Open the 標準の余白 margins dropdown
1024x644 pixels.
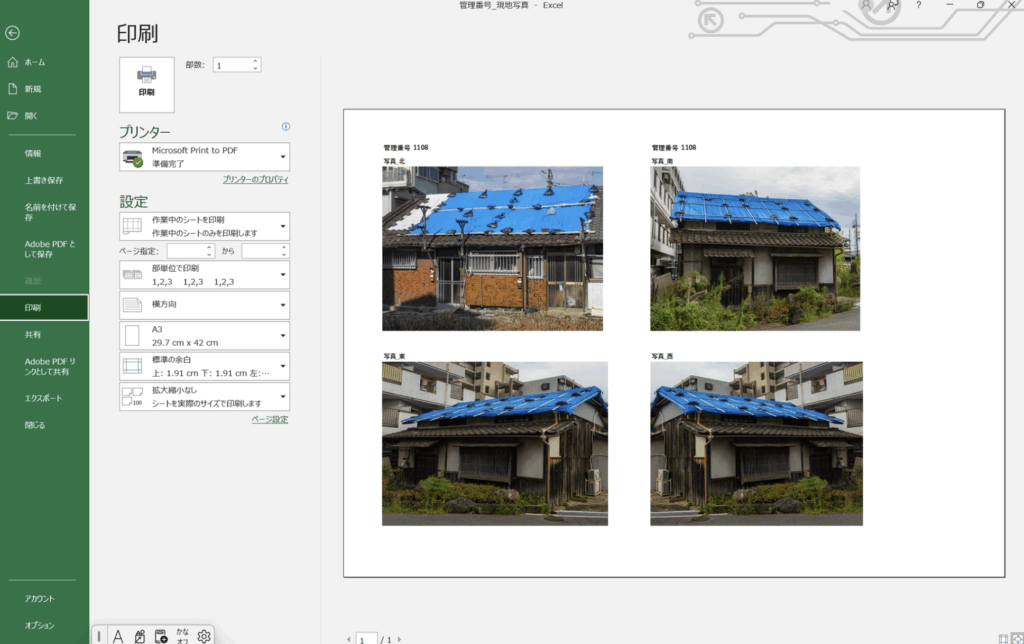(204, 366)
